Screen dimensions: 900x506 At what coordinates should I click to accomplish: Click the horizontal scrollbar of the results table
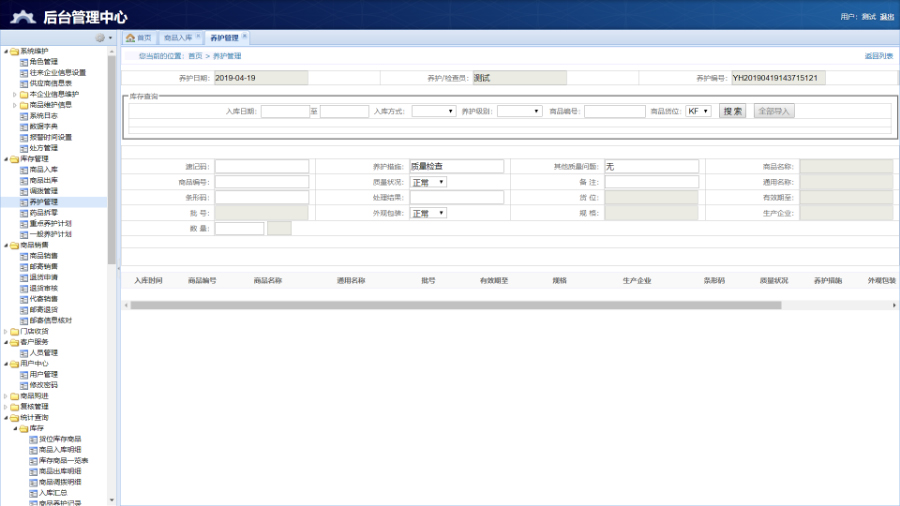coord(456,305)
